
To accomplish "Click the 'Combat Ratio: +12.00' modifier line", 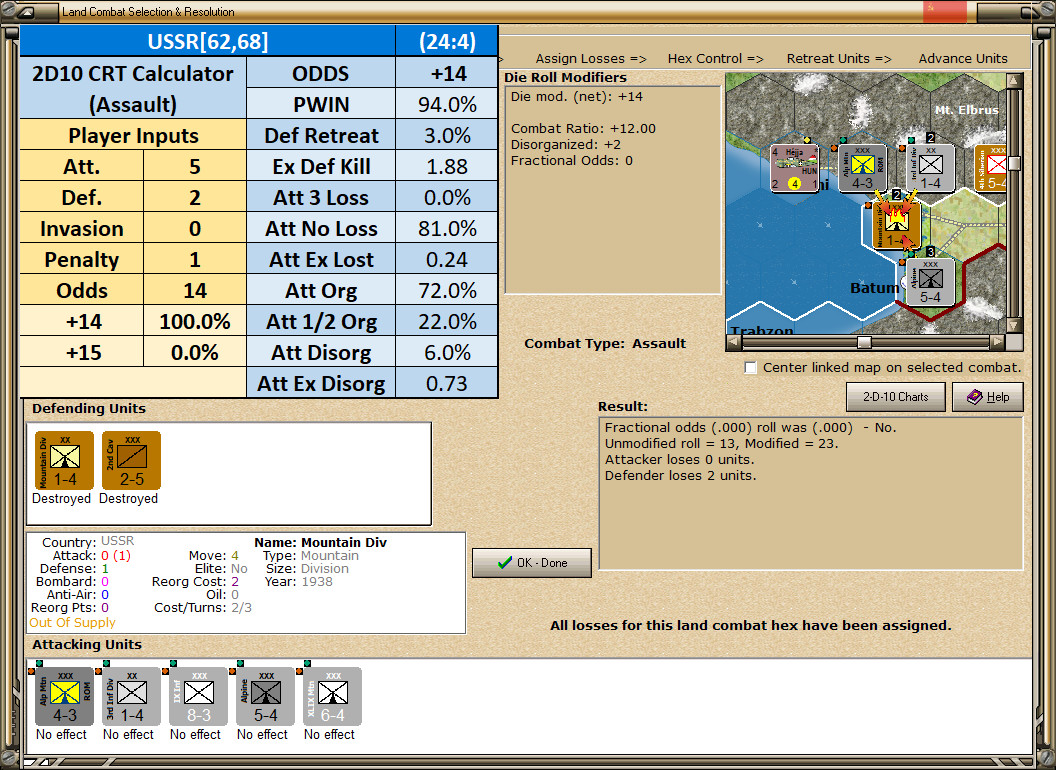I will coord(583,128).
